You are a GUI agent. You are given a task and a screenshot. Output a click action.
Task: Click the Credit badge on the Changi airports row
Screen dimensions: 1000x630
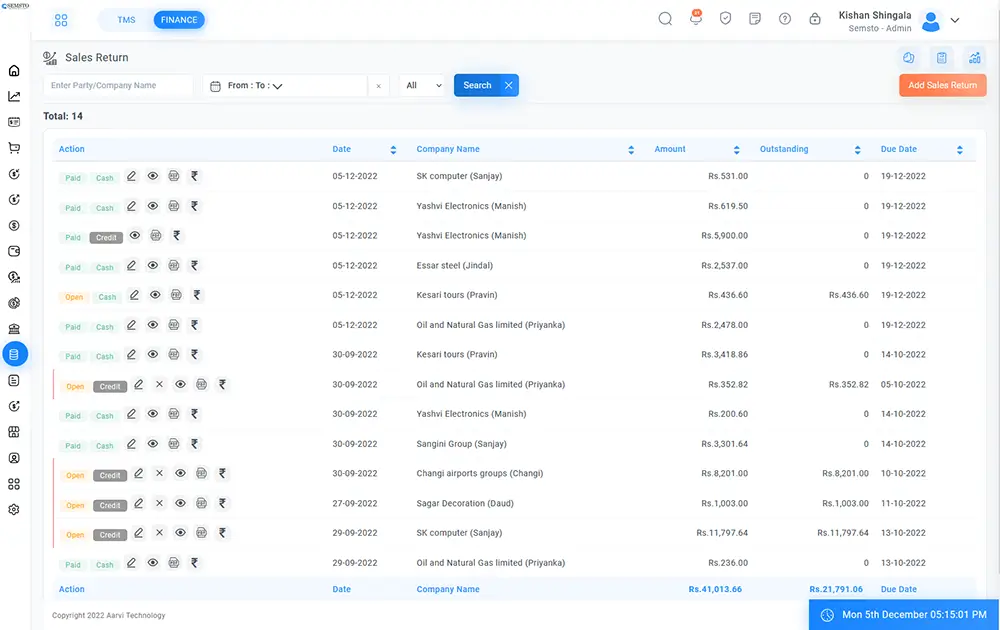(x=110, y=476)
